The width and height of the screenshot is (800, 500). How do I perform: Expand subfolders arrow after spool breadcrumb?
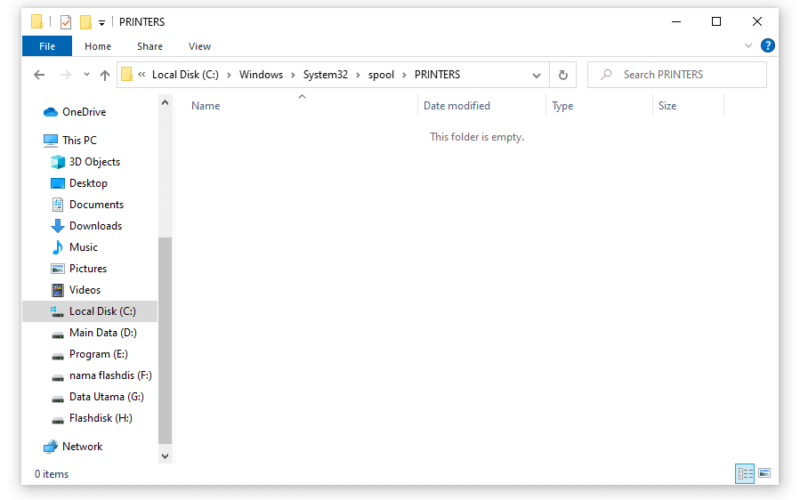(404, 75)
